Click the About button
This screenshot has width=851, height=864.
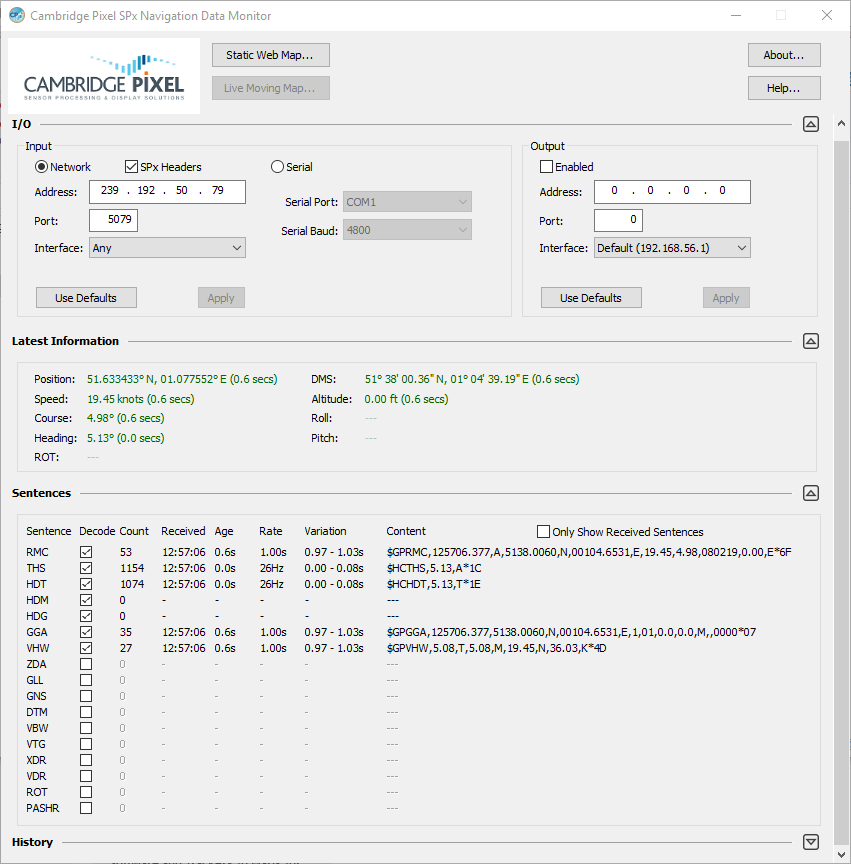[x=784, y=55]
